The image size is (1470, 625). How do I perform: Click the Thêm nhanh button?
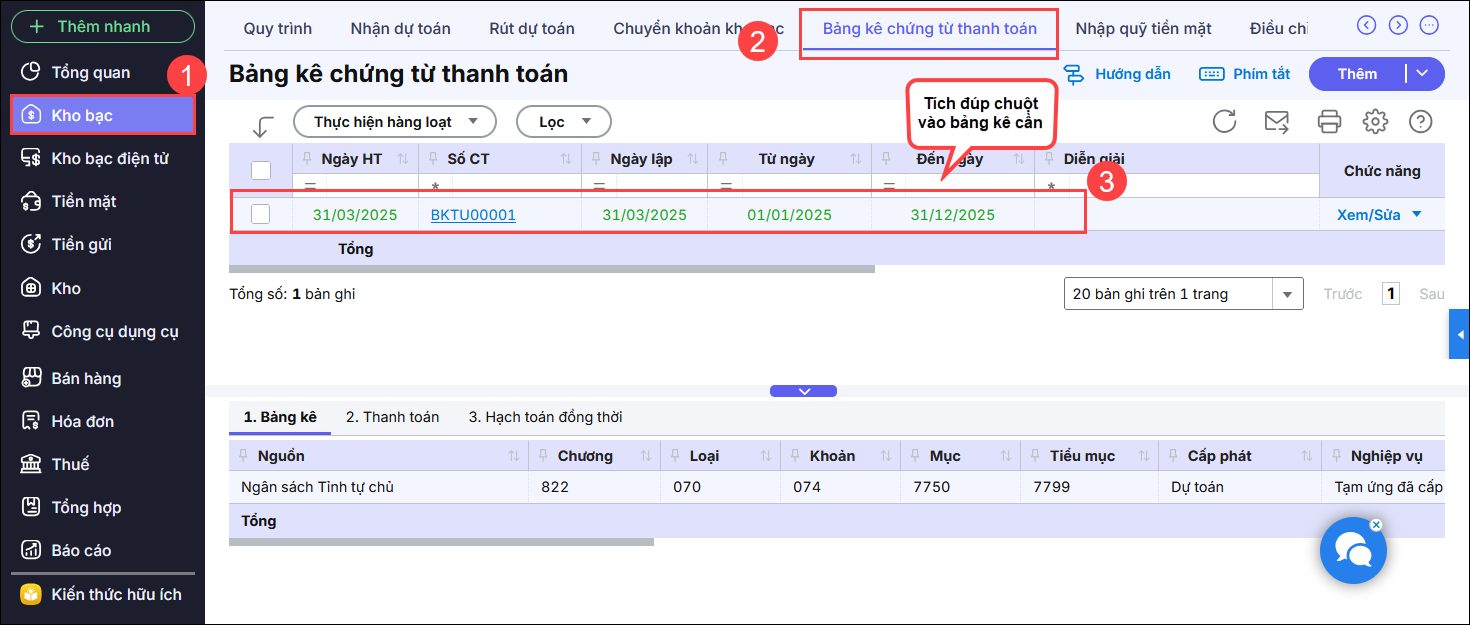tap(103, 26)
